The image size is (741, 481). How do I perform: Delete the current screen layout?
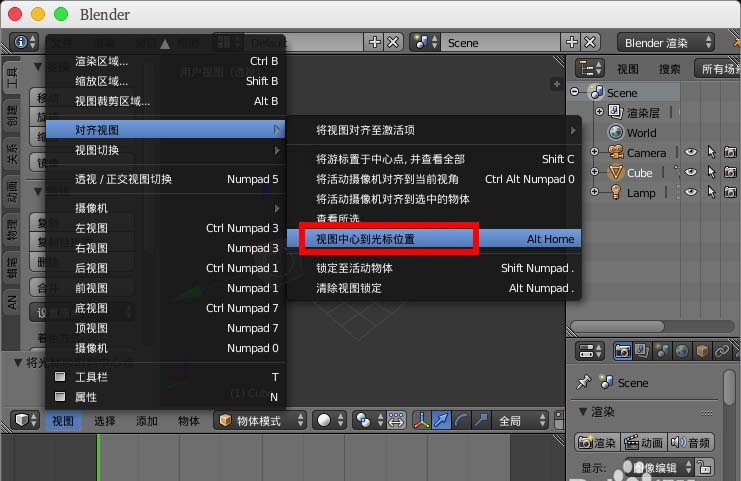point(393,42)
